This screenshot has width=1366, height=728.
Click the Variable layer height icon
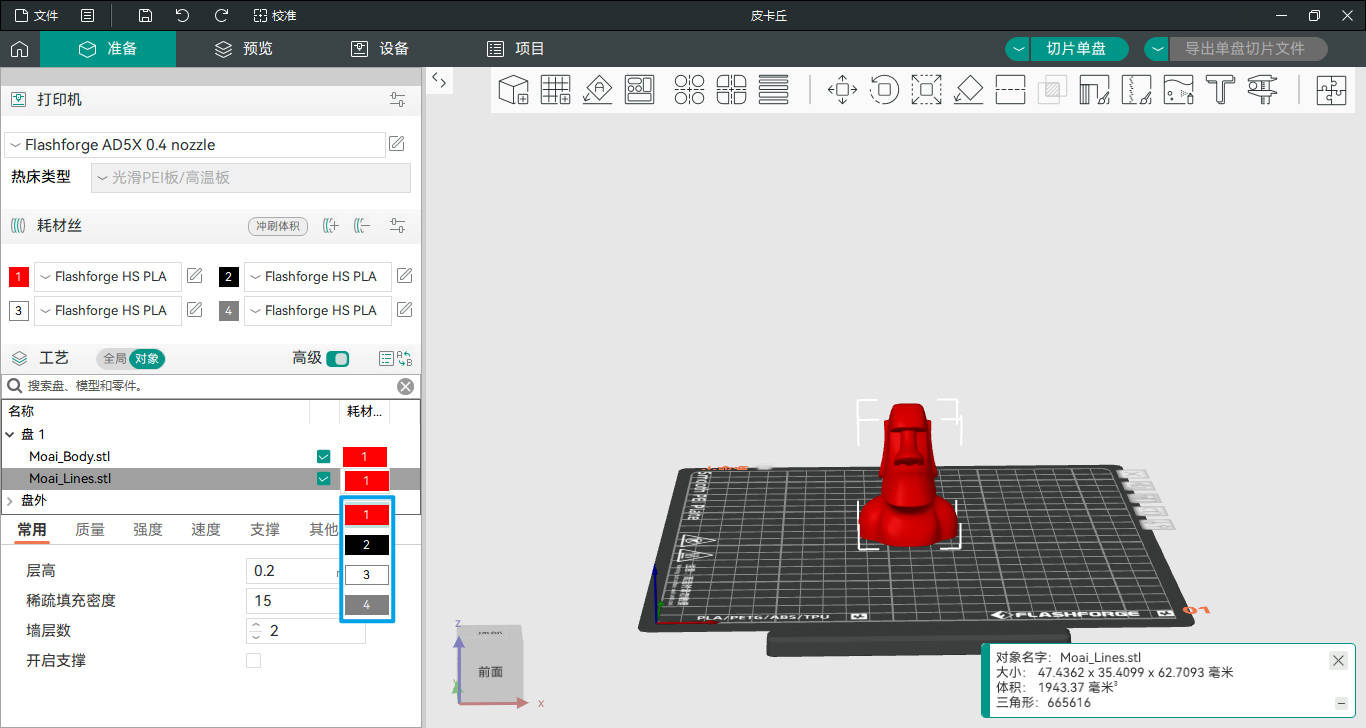[773, 89]
